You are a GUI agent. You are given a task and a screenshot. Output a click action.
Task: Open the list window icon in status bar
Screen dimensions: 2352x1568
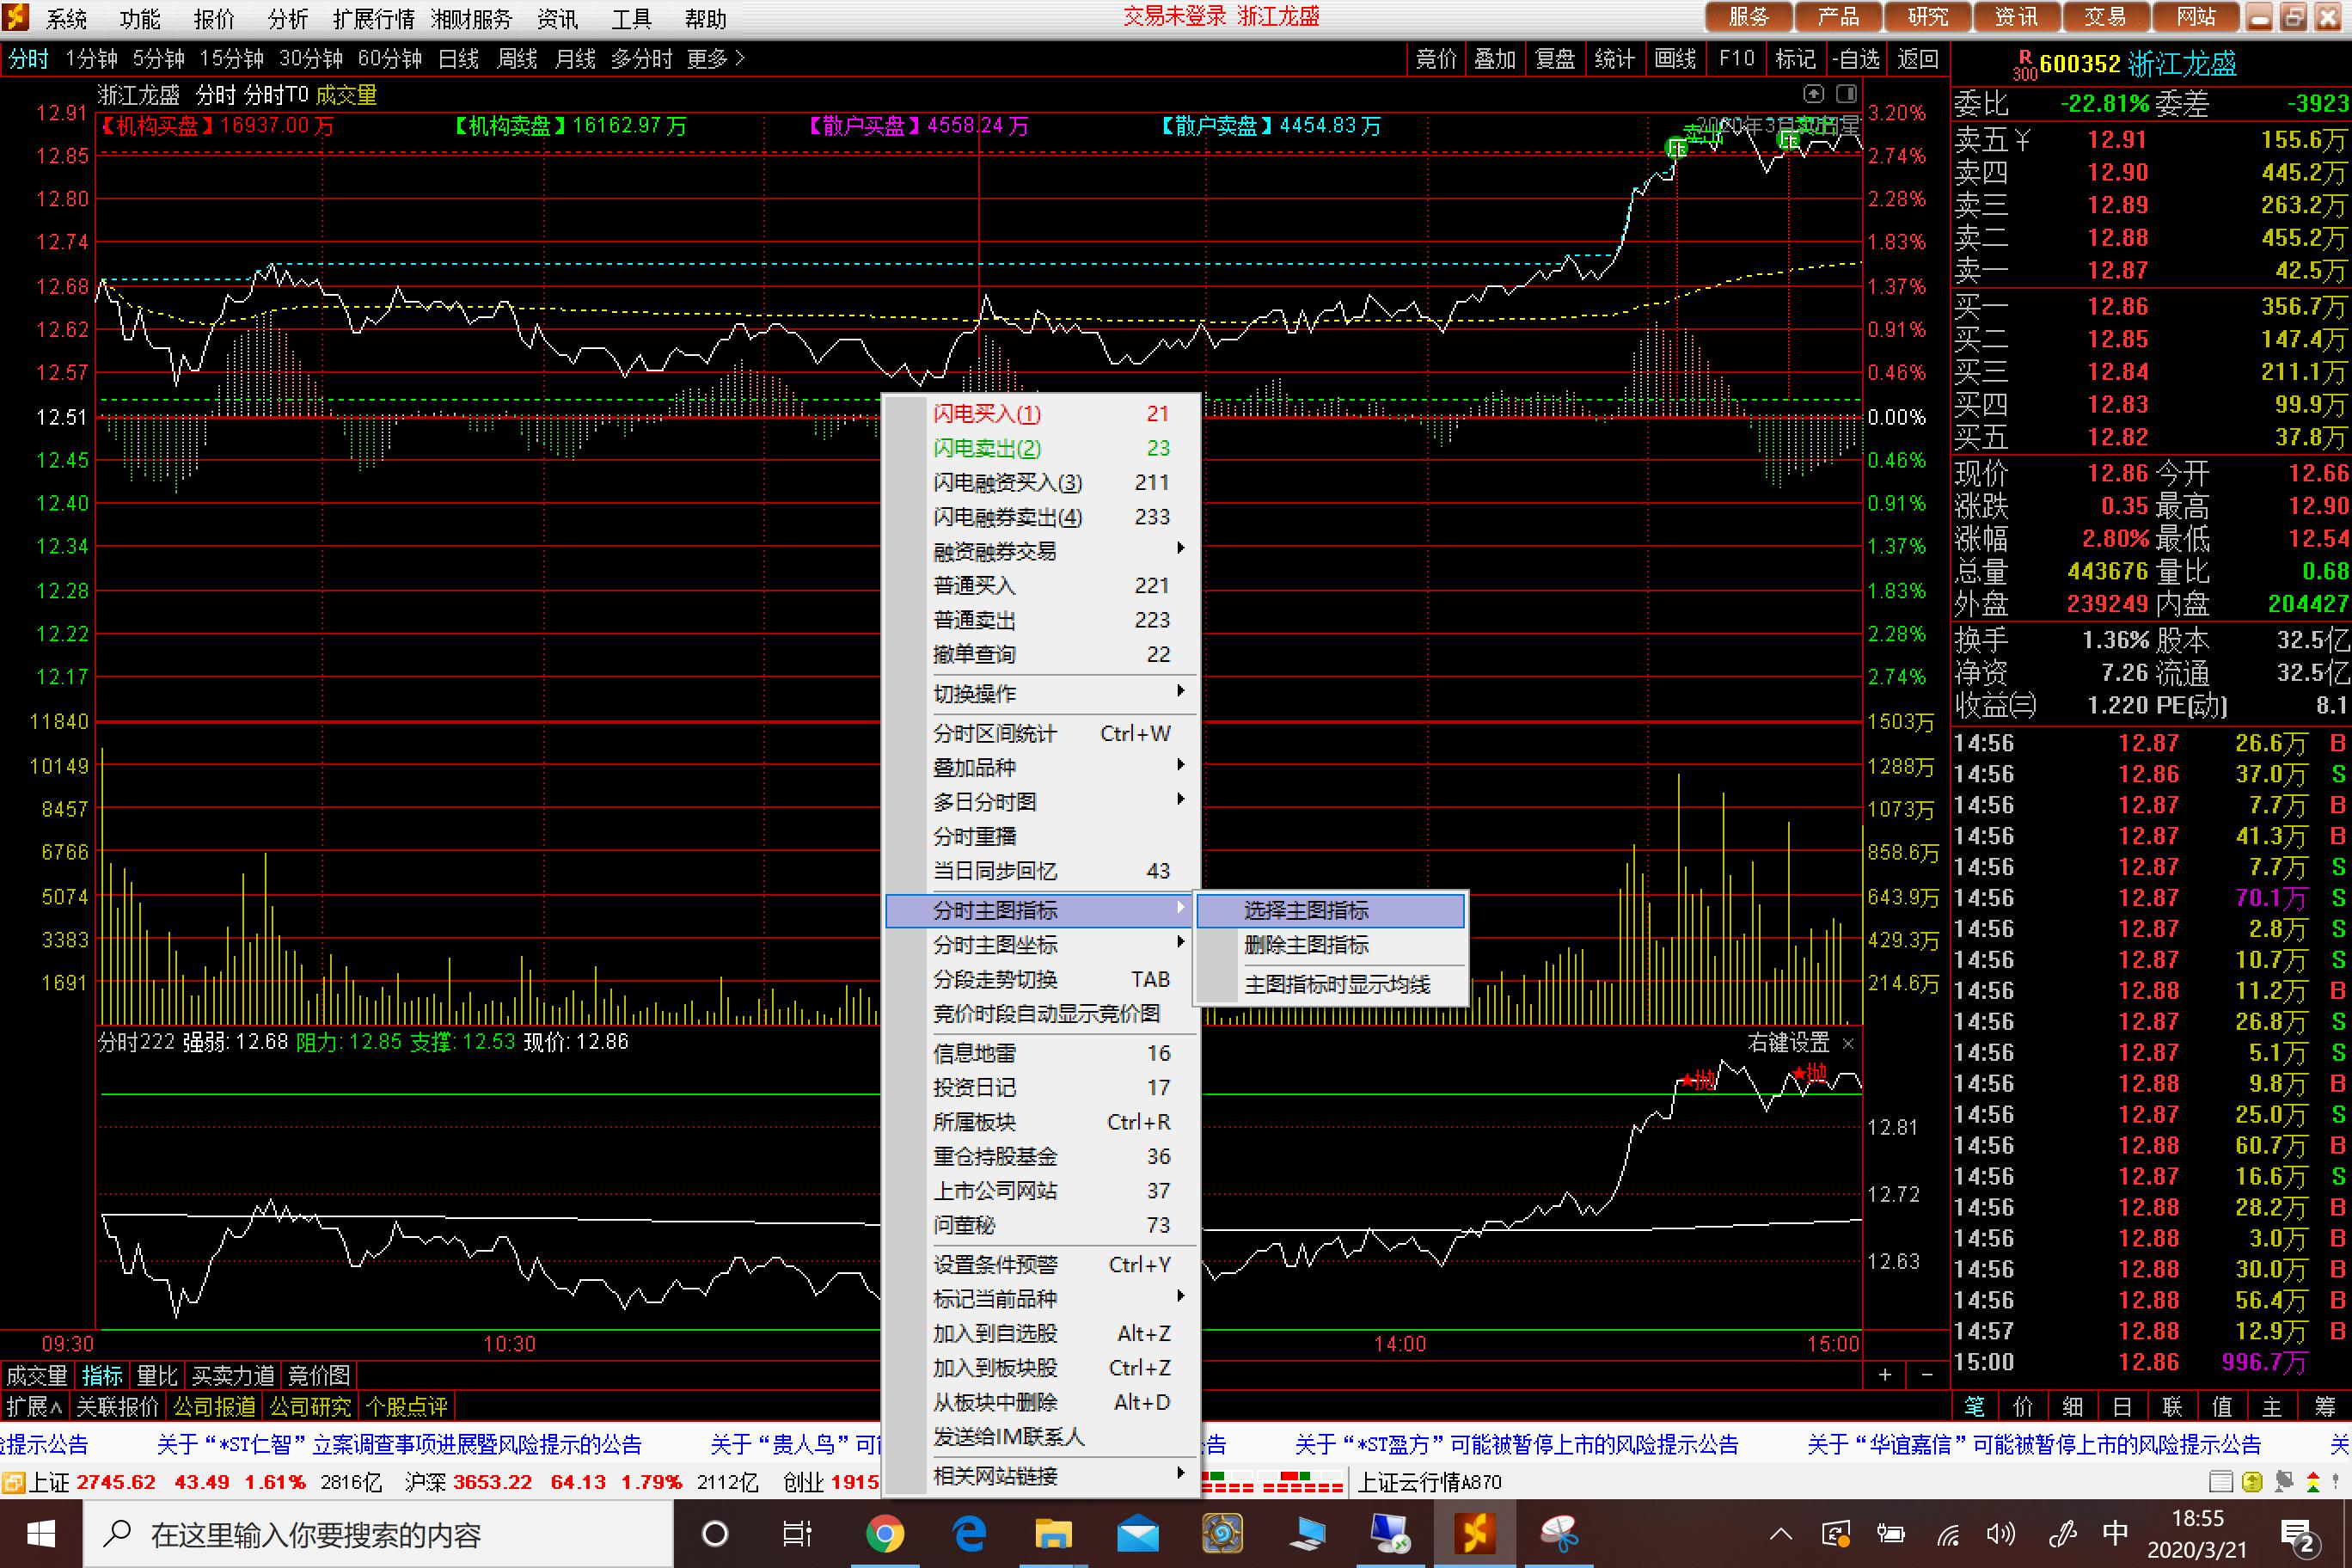tap(2221, 1482)
